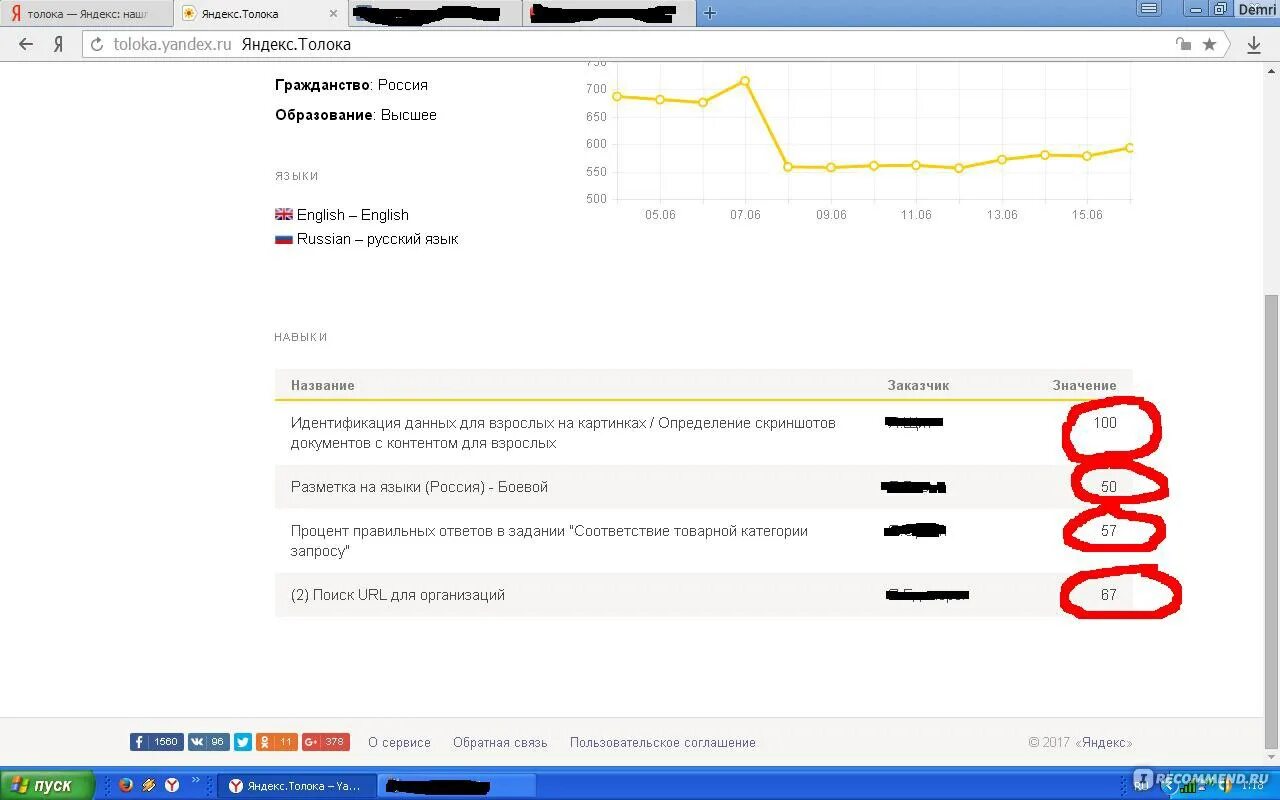Select the Процент правильных ответов skill row
This screenshot has height=800, width=1280.
703,541
